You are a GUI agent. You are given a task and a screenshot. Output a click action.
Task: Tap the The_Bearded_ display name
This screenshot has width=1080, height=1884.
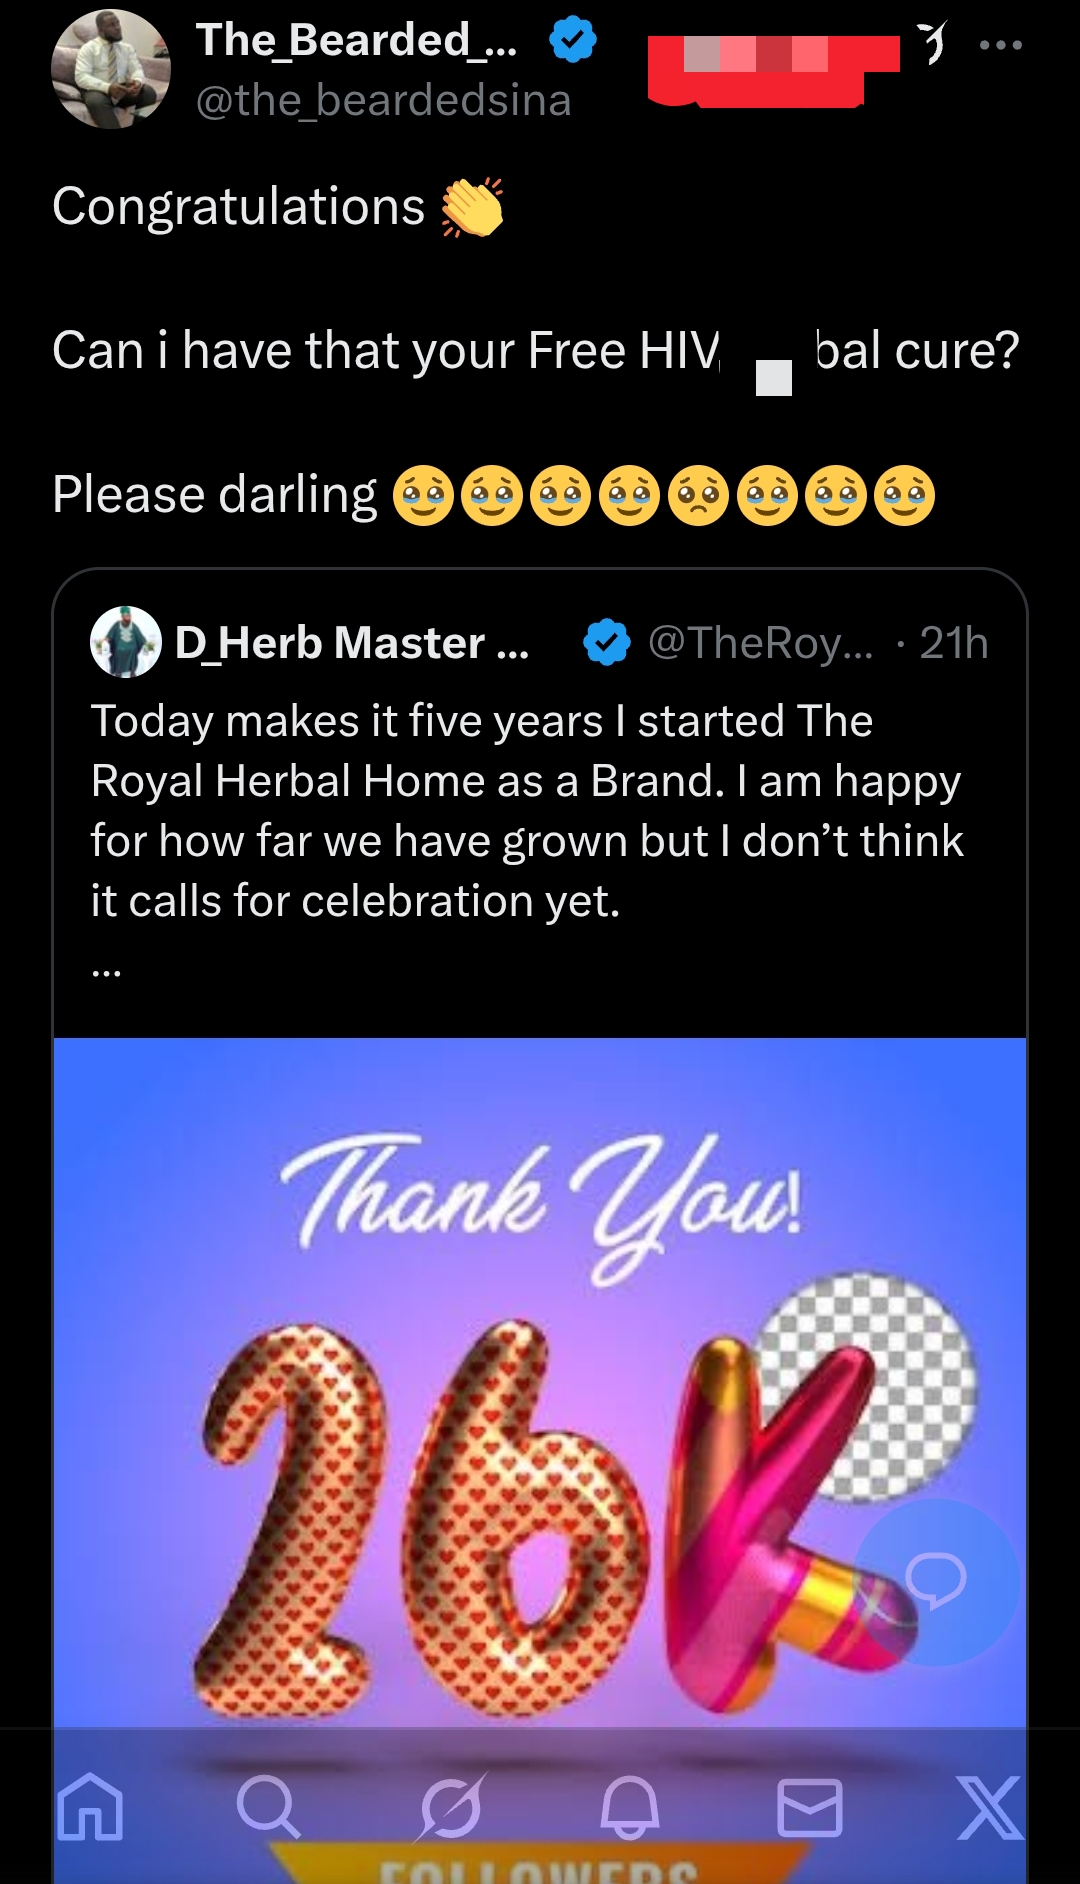[356, 40]
